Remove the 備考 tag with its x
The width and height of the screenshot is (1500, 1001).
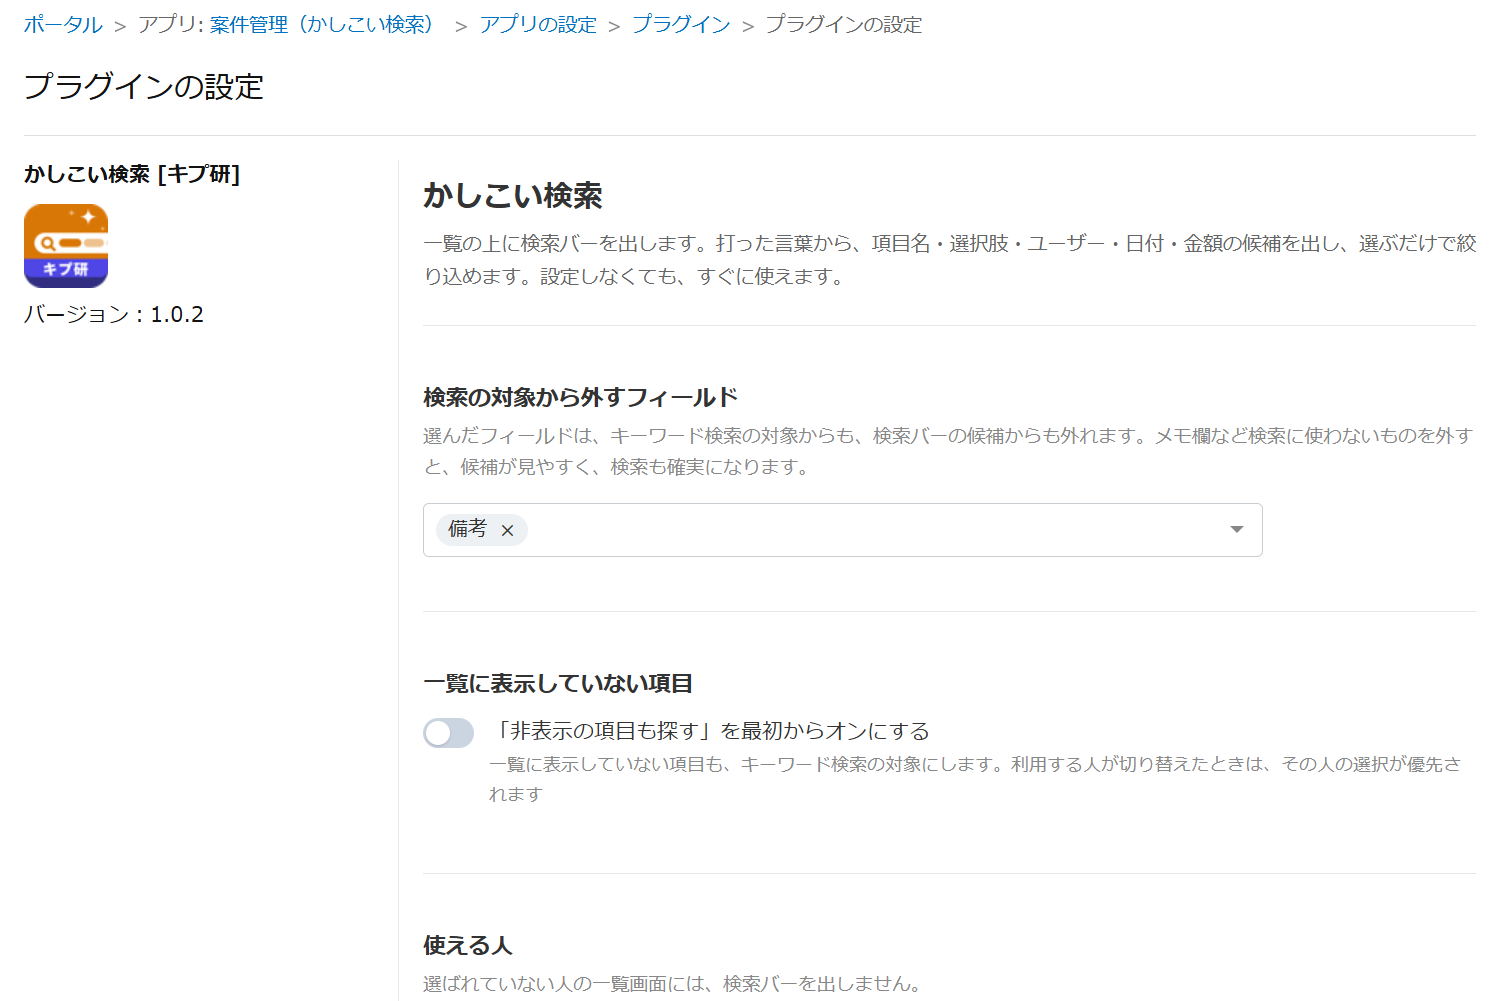(507, 530)
